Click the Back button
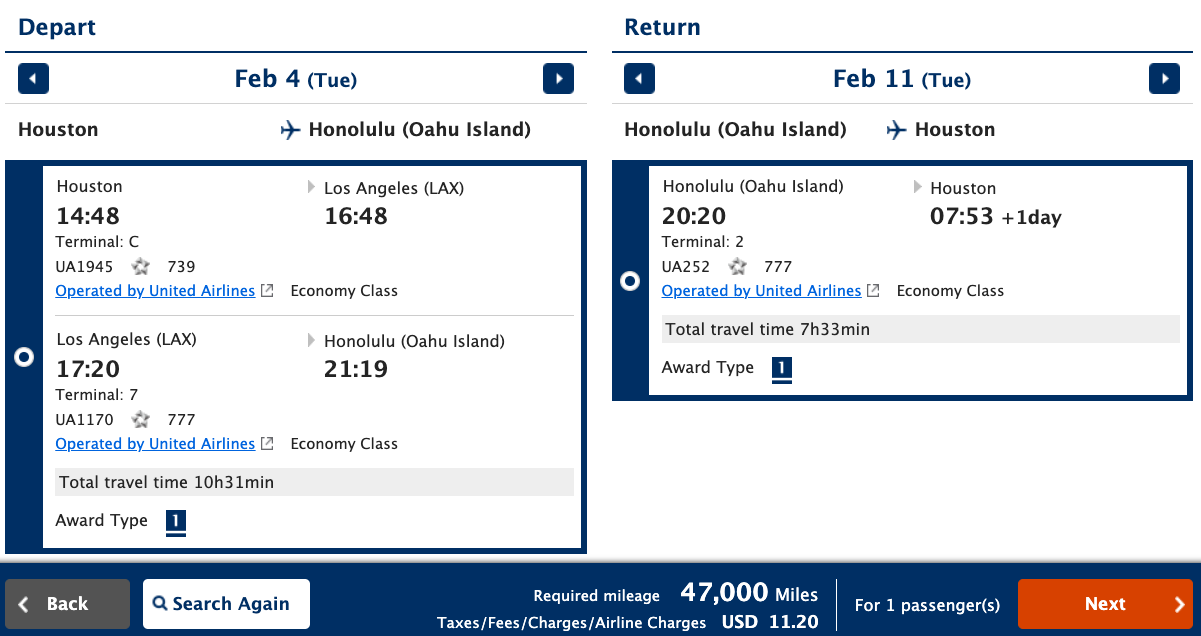This screenshot has width=1201, height=636. pyautogui.click(x=67, y=604)
